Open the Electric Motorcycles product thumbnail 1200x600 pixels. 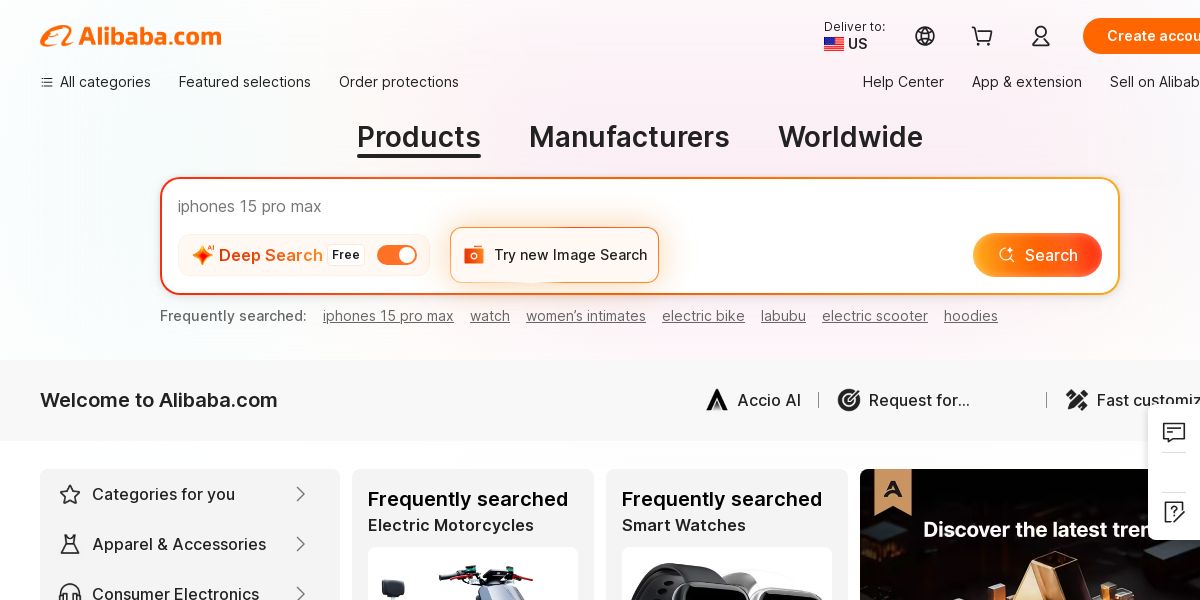click(x=473, y=573)
